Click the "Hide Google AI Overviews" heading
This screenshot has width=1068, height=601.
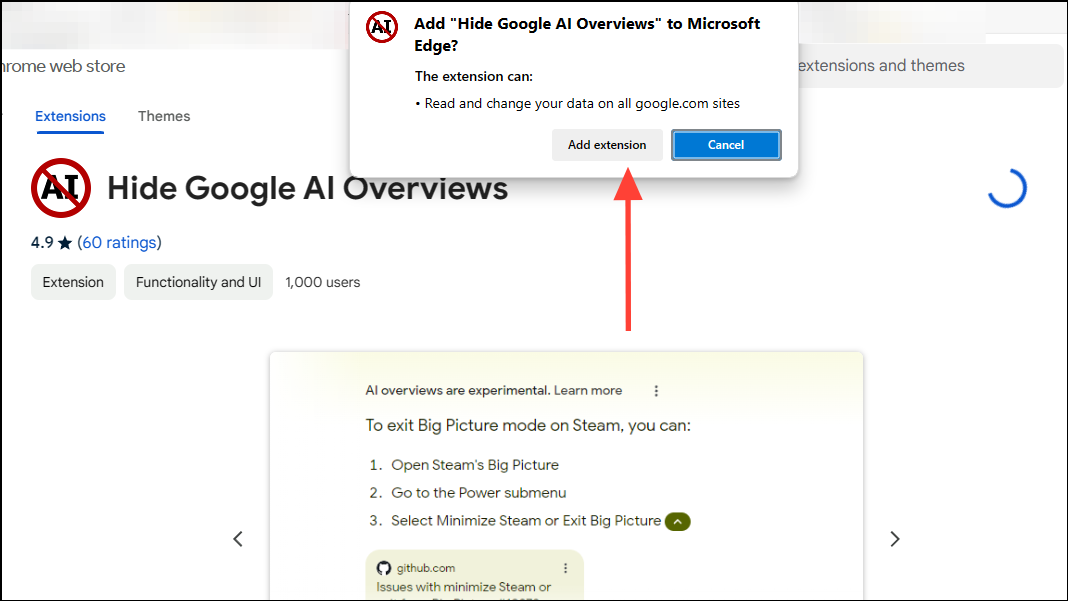(x=307, y=188)
